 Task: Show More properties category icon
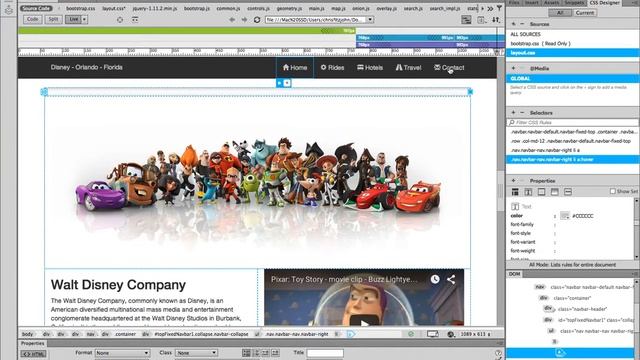[568, 192]
